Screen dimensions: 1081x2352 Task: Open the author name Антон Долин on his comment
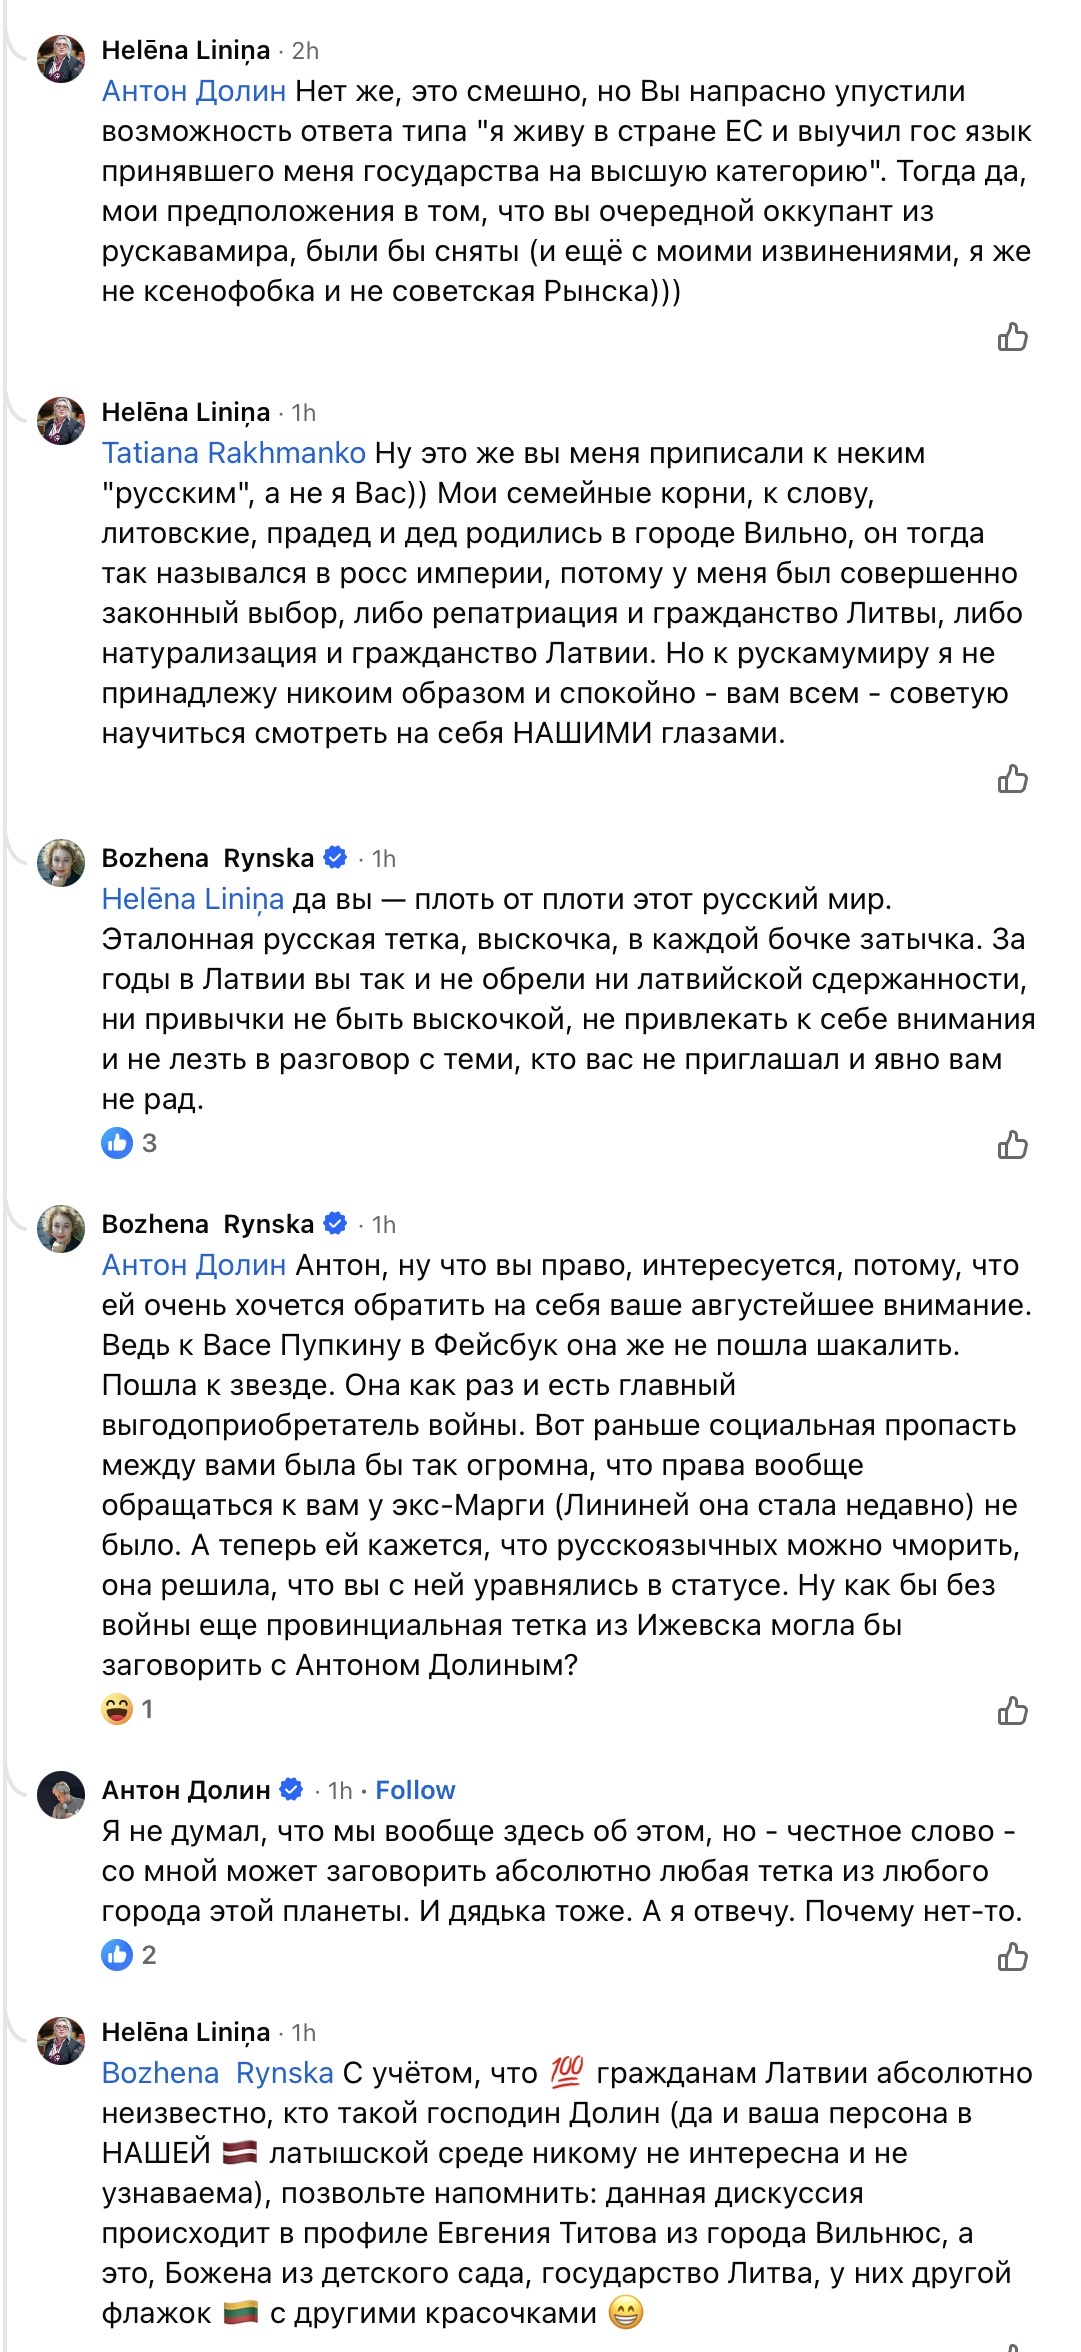(186, 1790)
